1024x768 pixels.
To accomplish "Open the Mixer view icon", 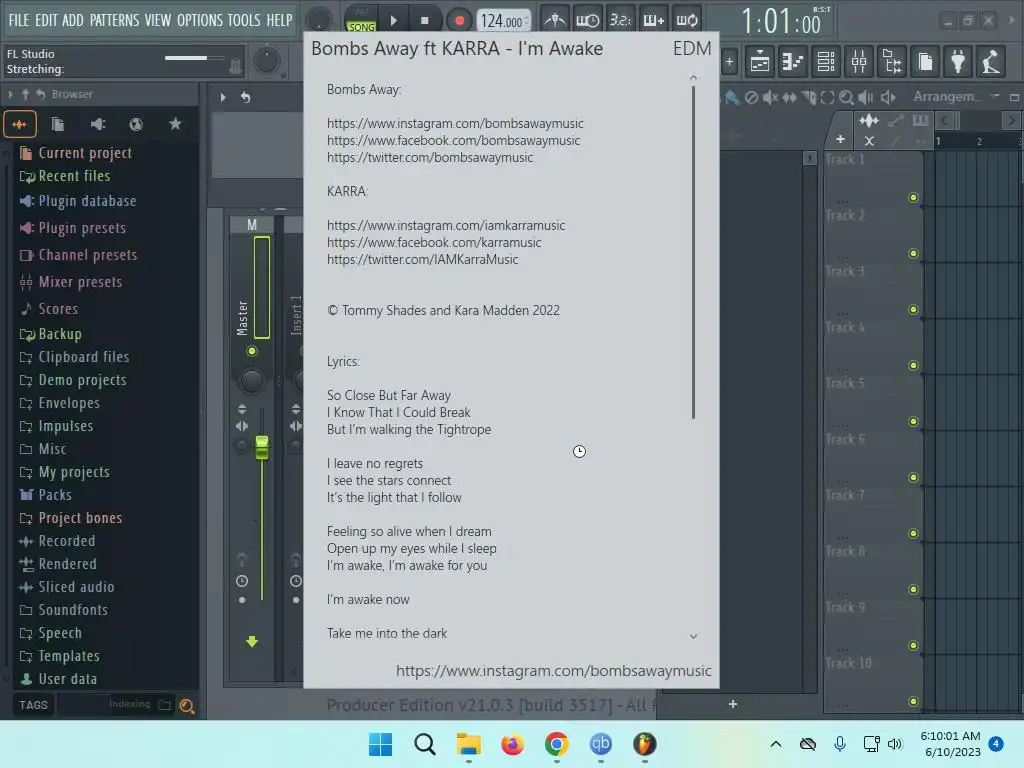I will 859,62.
